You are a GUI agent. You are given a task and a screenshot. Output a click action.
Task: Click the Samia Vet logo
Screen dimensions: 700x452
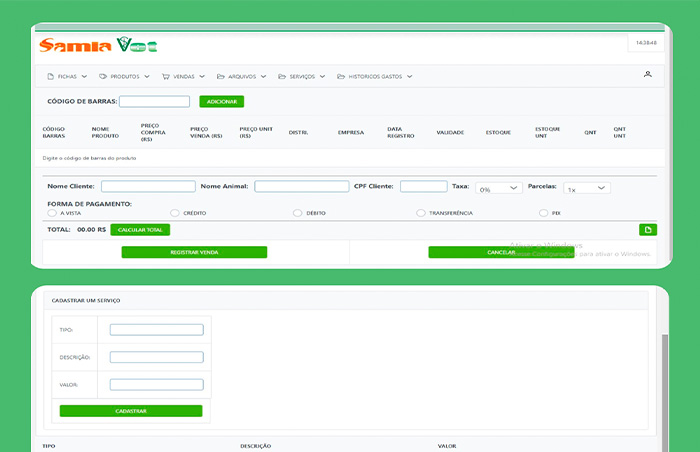pyautogui.click(x=98, y=45)
